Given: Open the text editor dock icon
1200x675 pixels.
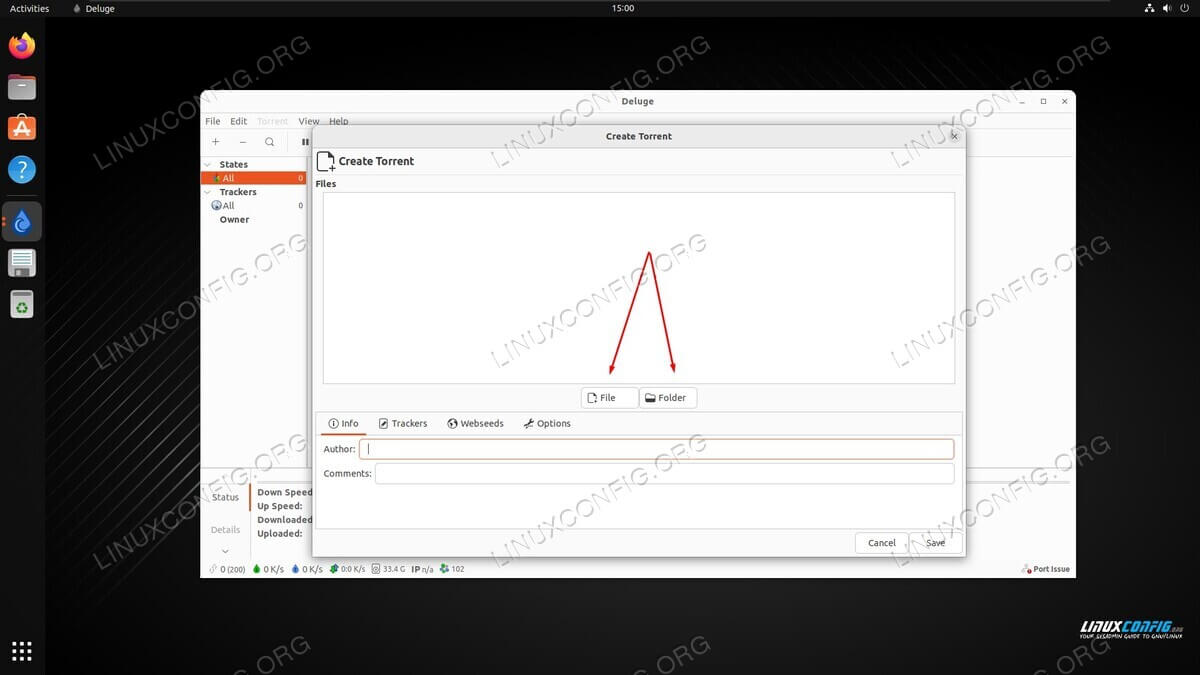Looking at the screenshot, I should point(22,263).
